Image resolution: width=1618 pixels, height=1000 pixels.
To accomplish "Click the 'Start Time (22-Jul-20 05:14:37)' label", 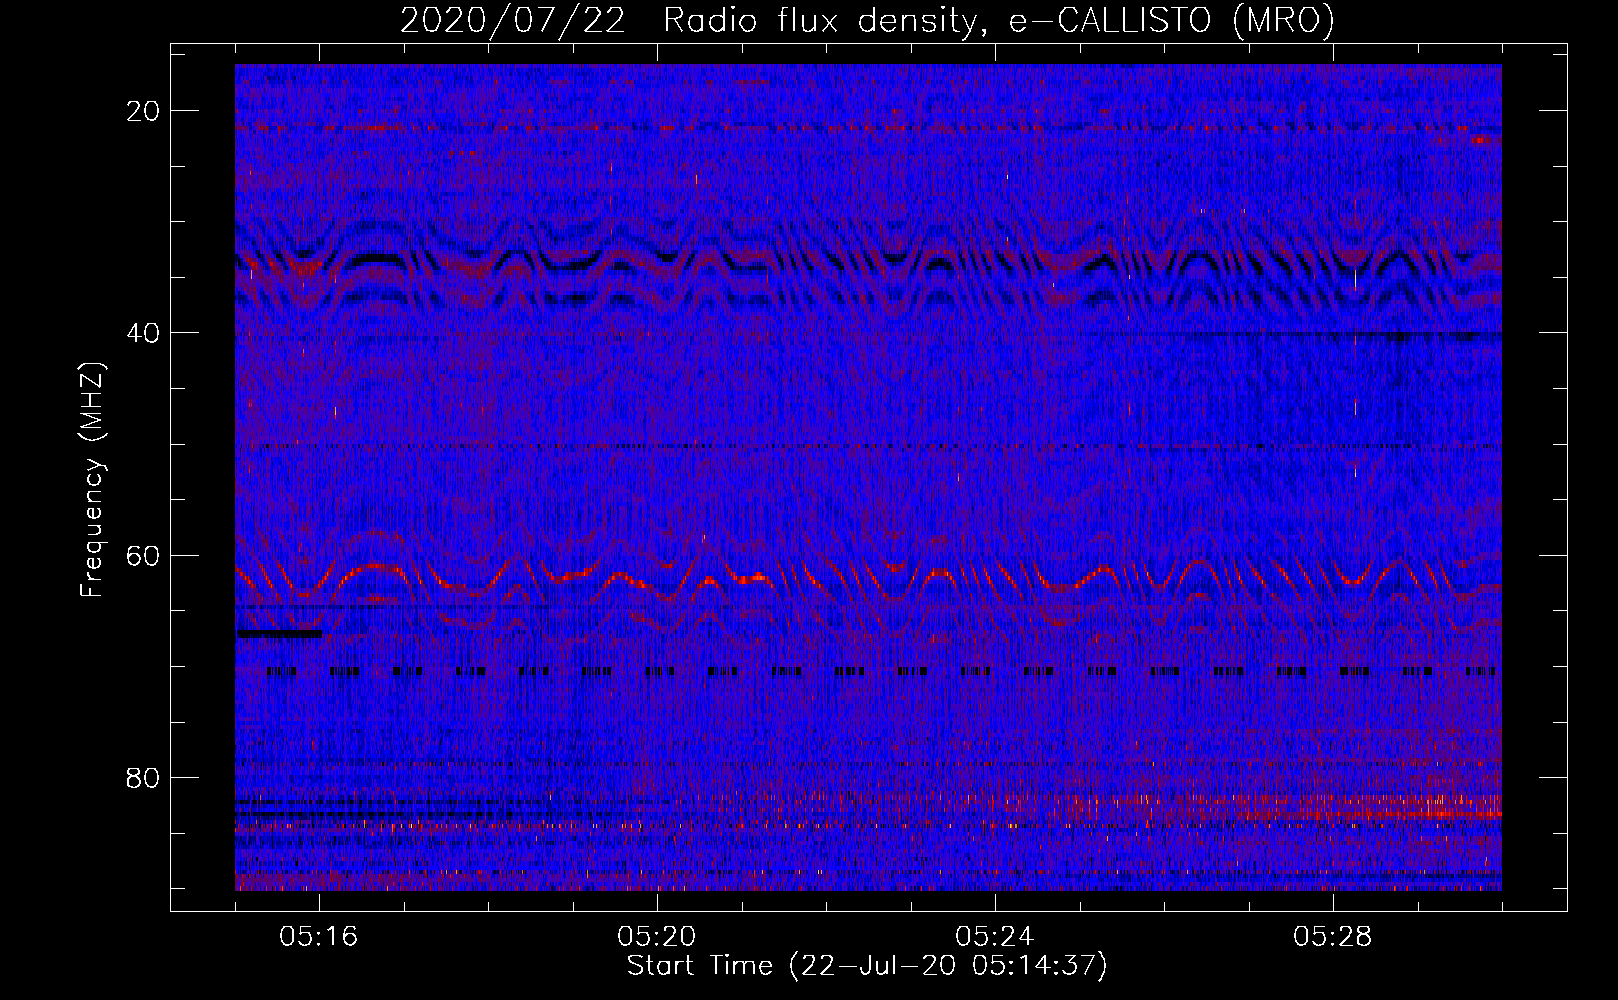I will [x=867, y=966].
